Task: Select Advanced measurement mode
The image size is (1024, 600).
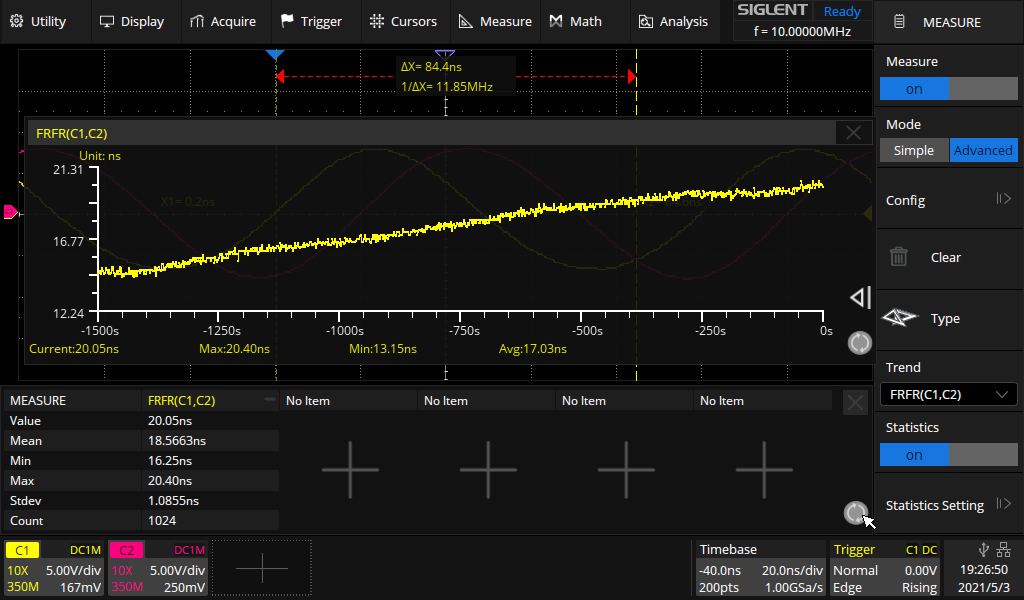Action: 983,150
